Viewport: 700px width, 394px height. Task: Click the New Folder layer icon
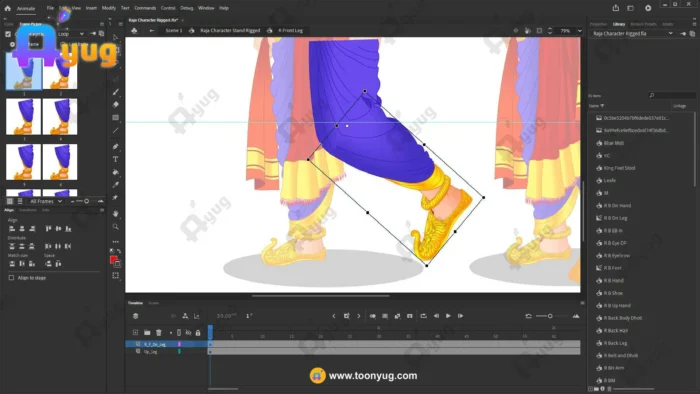[147, 332]
